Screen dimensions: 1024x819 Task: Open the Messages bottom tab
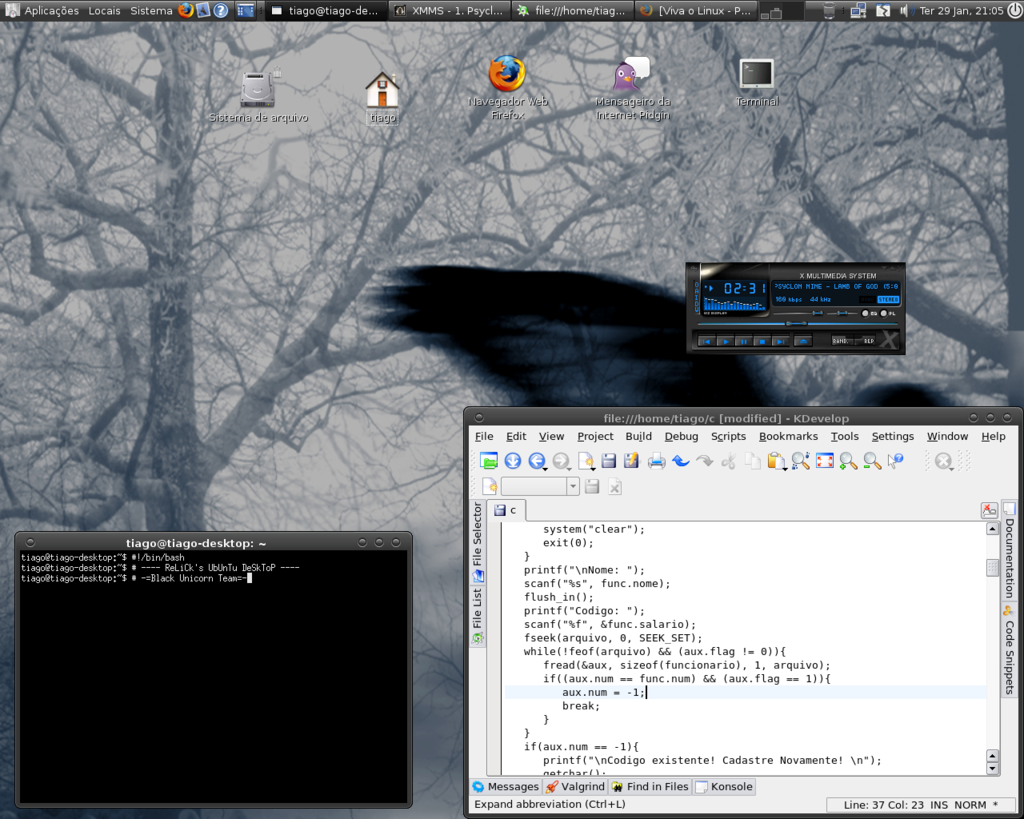[x=505, y=786]
